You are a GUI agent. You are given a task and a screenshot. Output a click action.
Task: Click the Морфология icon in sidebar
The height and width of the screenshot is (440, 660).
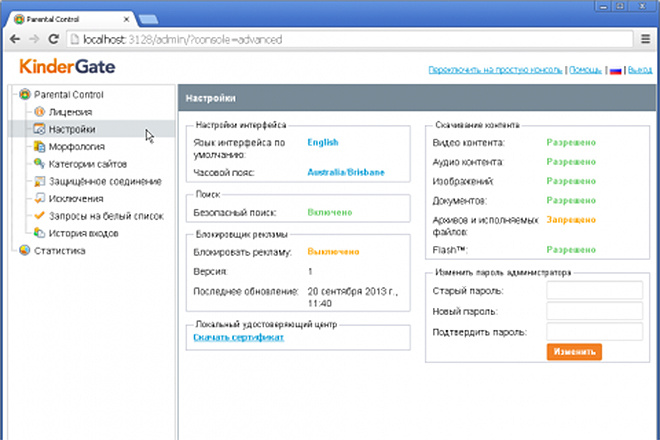coord(40,146)
